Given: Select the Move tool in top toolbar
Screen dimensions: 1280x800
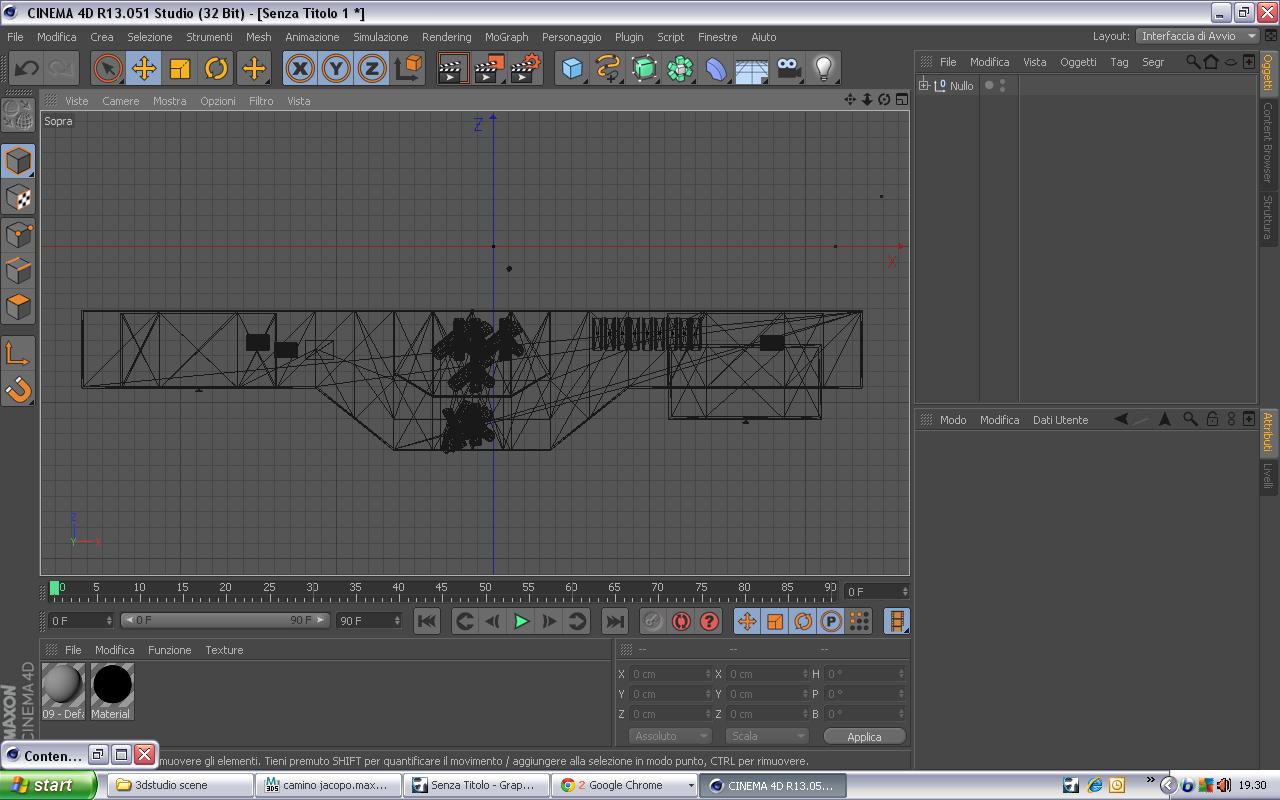Looking at the screenshot, I should click(144, 69).
